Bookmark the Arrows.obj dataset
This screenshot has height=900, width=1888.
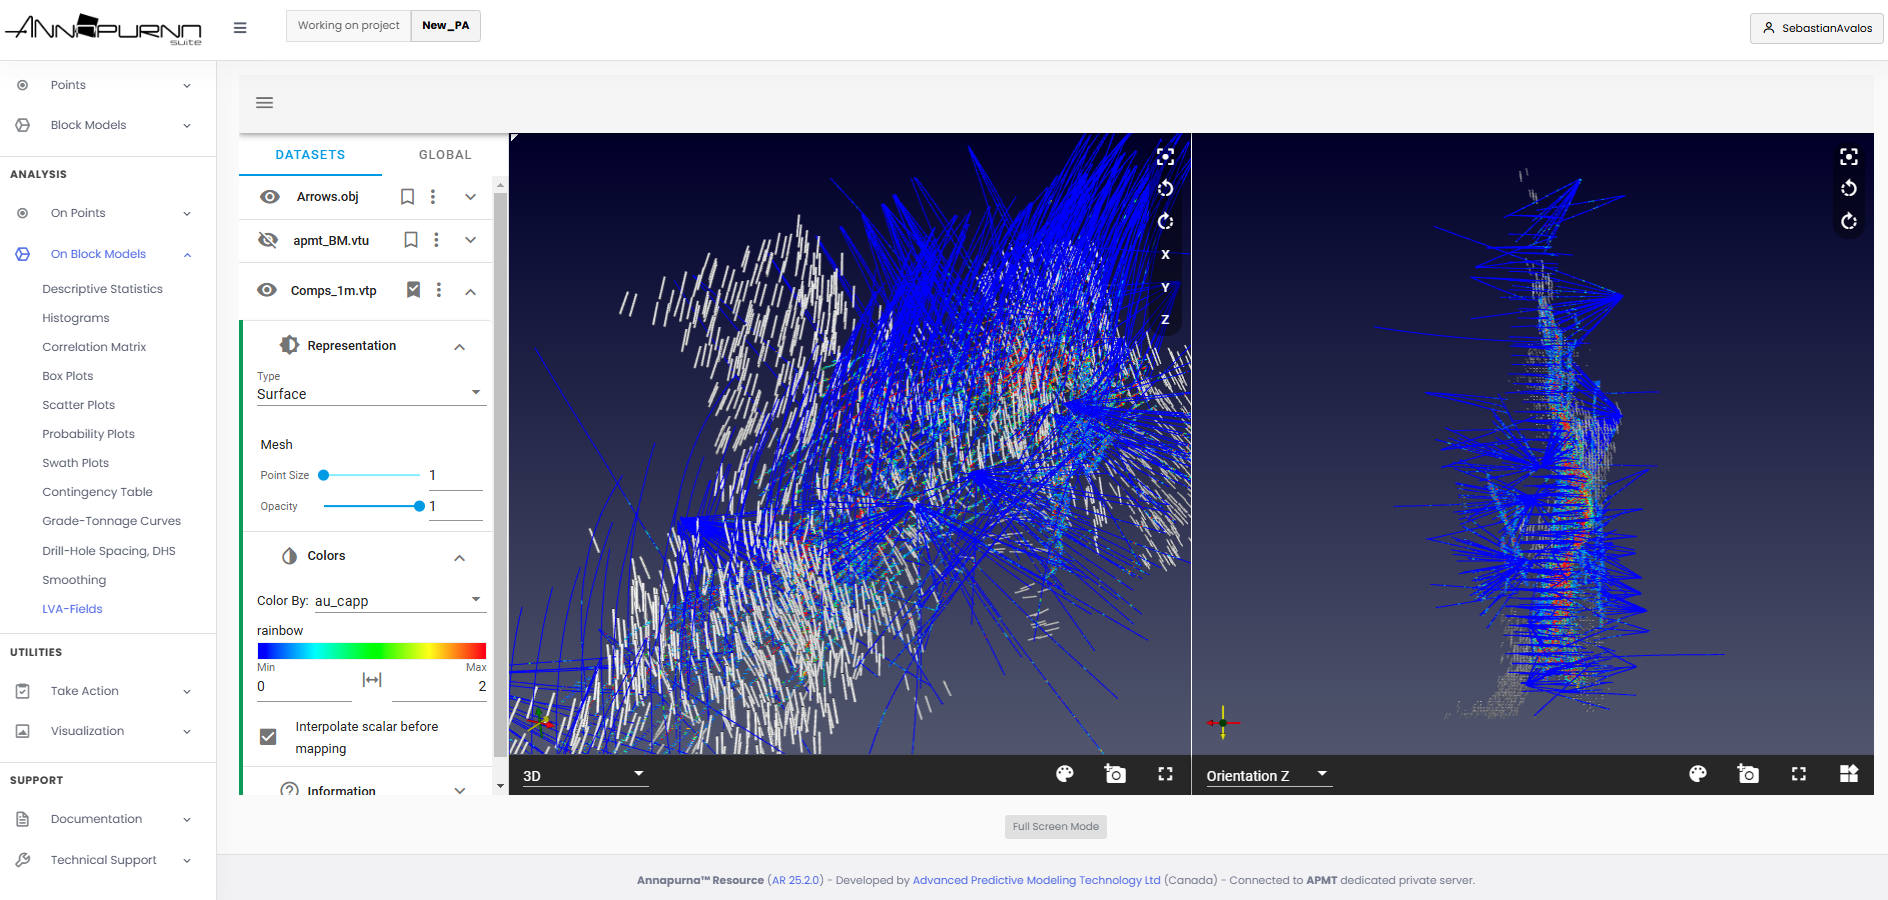pyautogui.click(x=407, y=197)
